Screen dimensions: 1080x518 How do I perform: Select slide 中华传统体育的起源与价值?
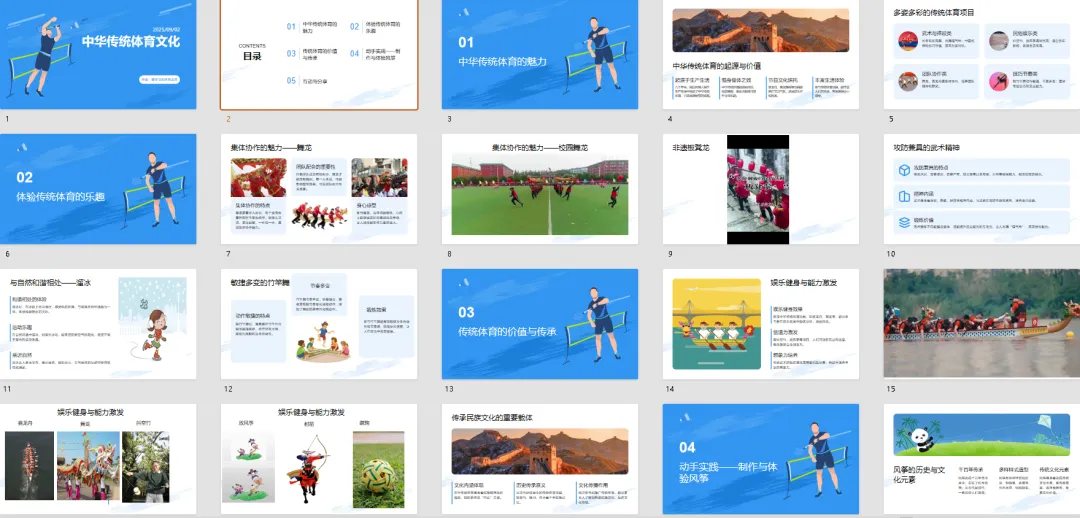[761, 54]
